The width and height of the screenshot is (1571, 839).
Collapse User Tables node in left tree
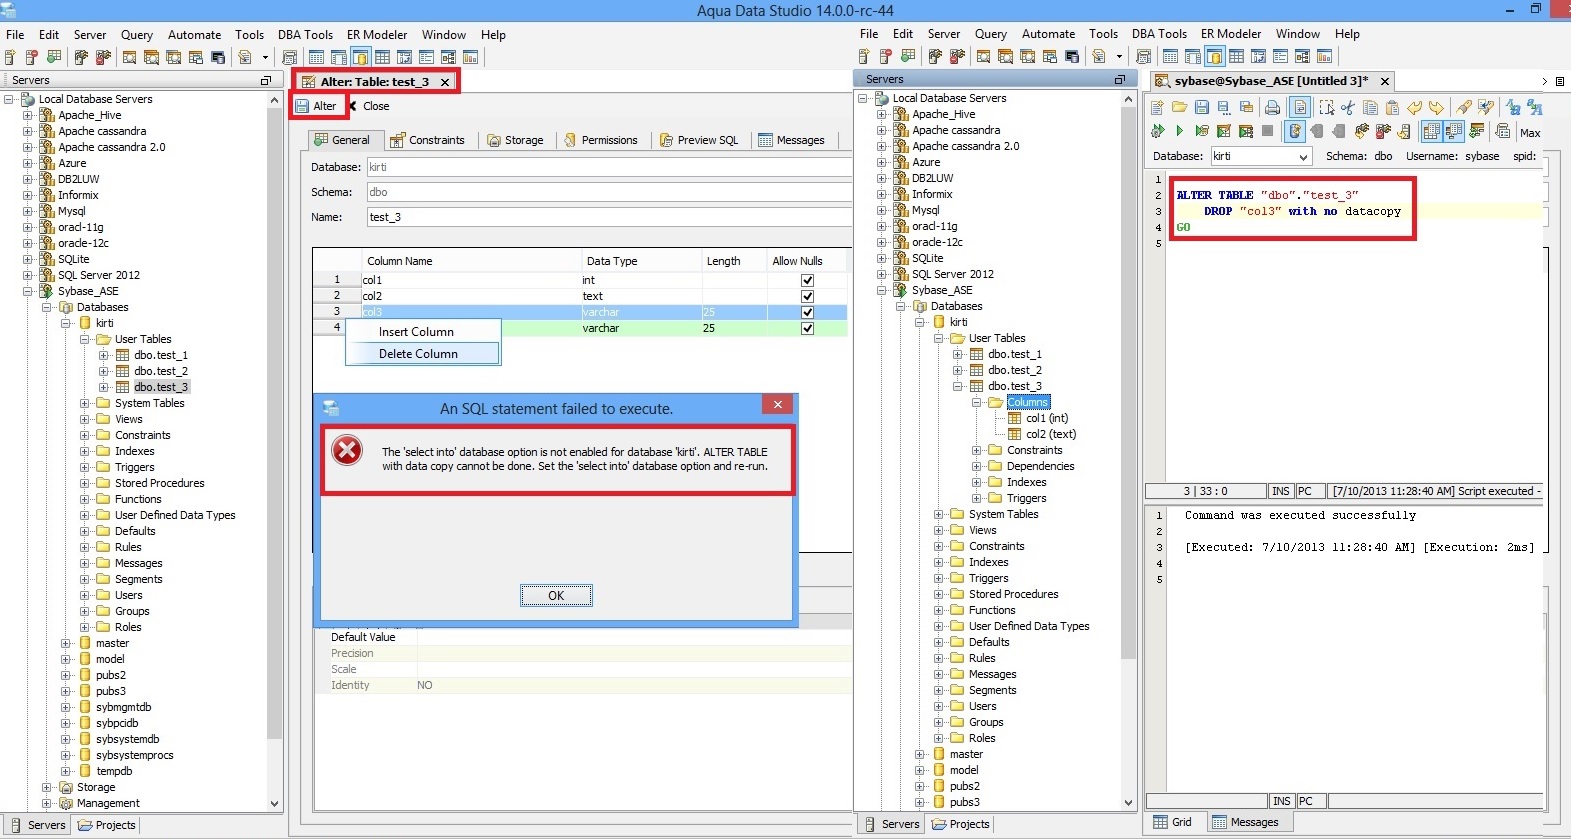[x=85, y=339]
